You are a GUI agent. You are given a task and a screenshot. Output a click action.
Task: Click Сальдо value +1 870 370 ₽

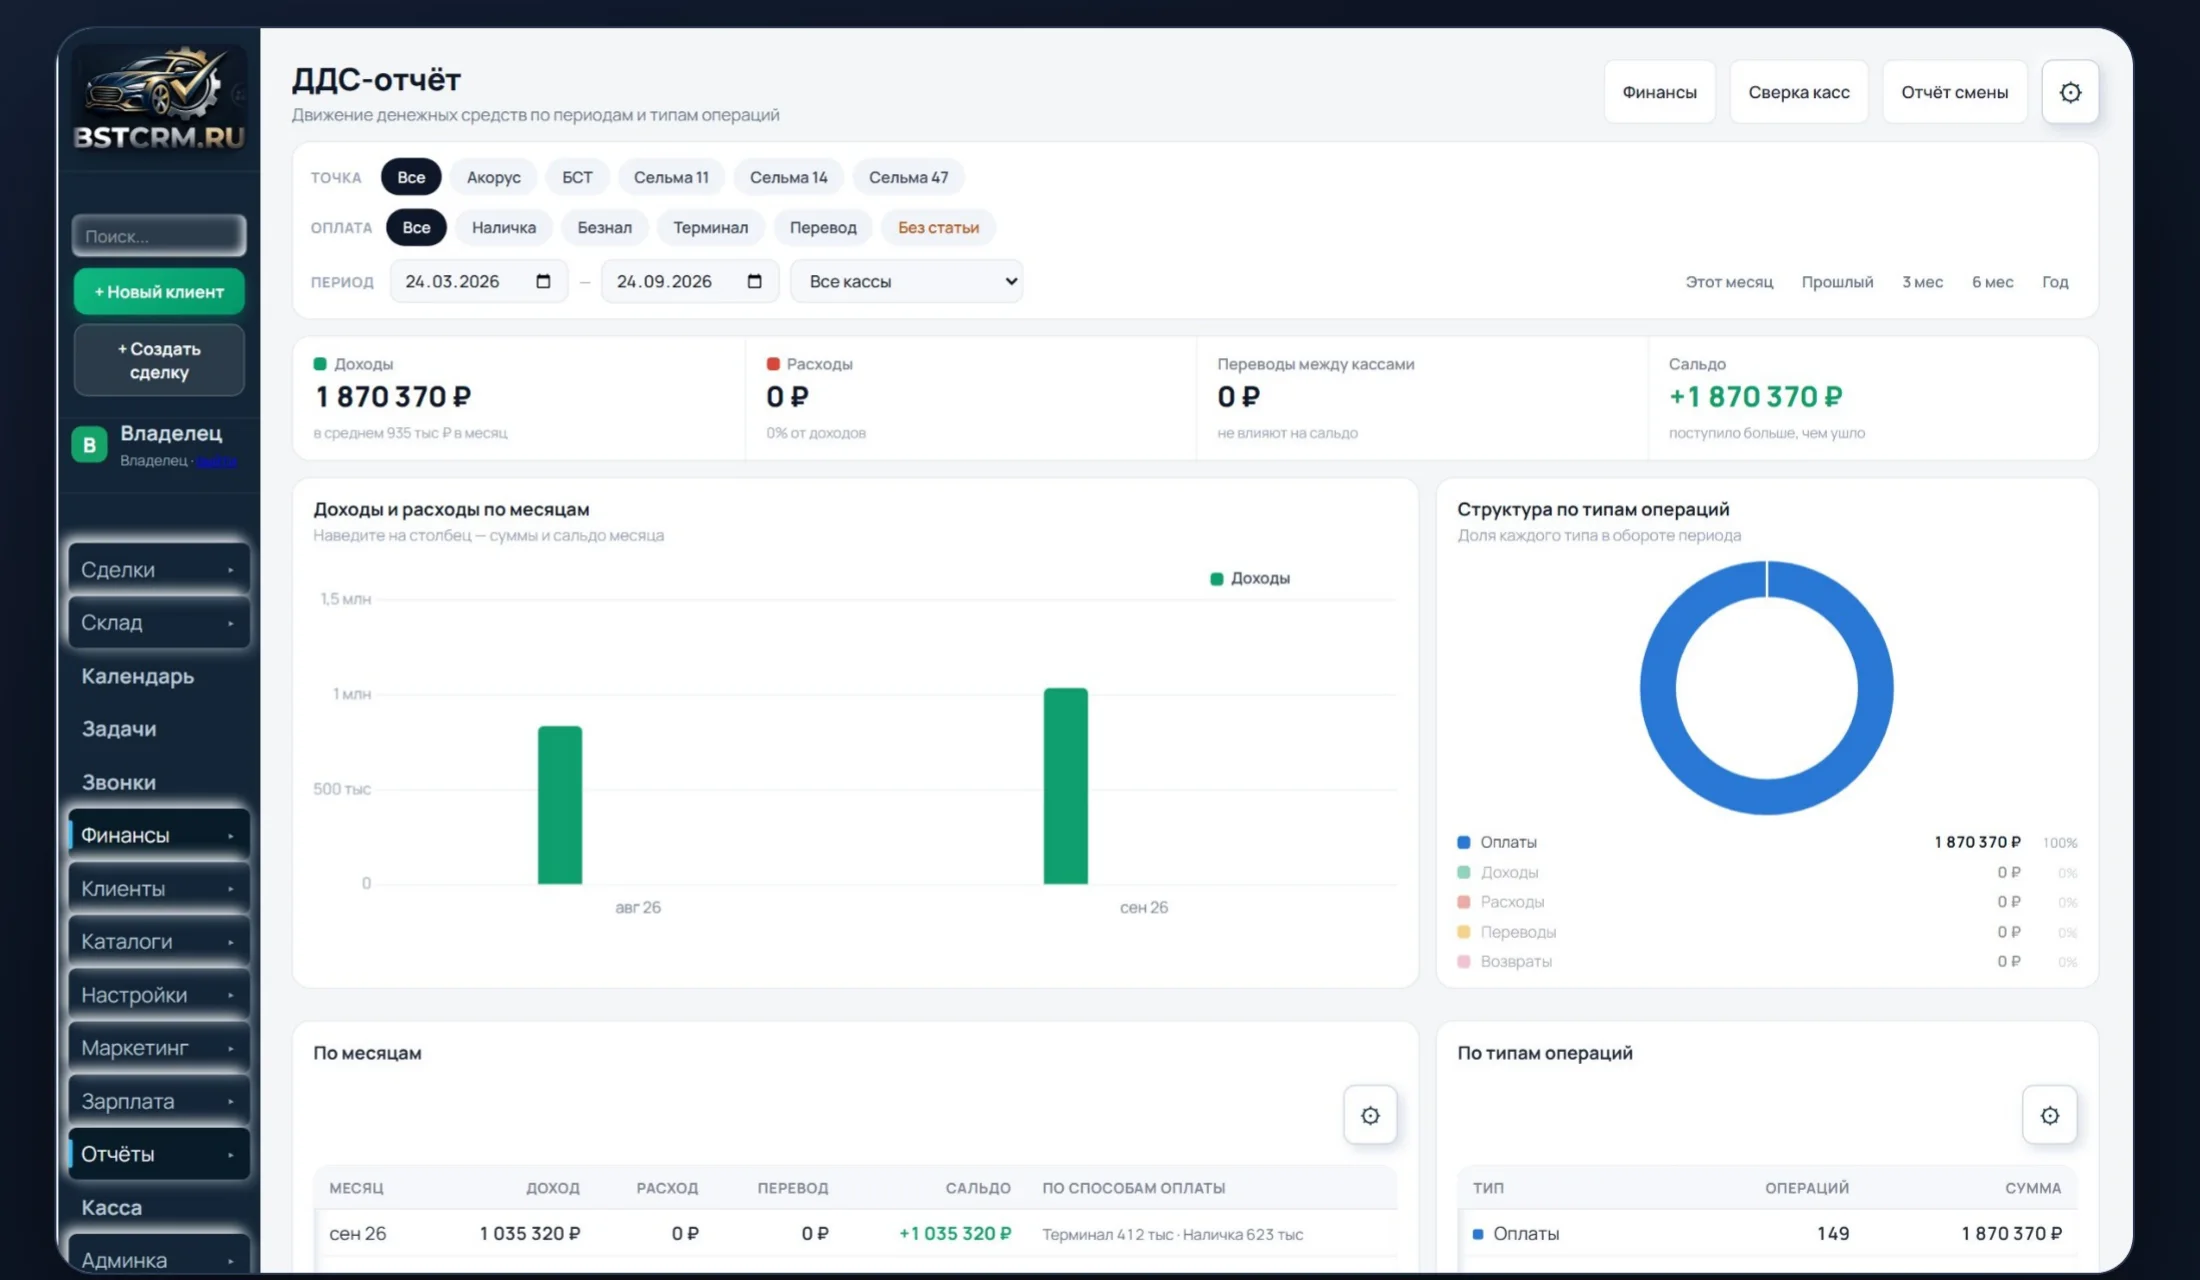click(x=1755, y=397)
